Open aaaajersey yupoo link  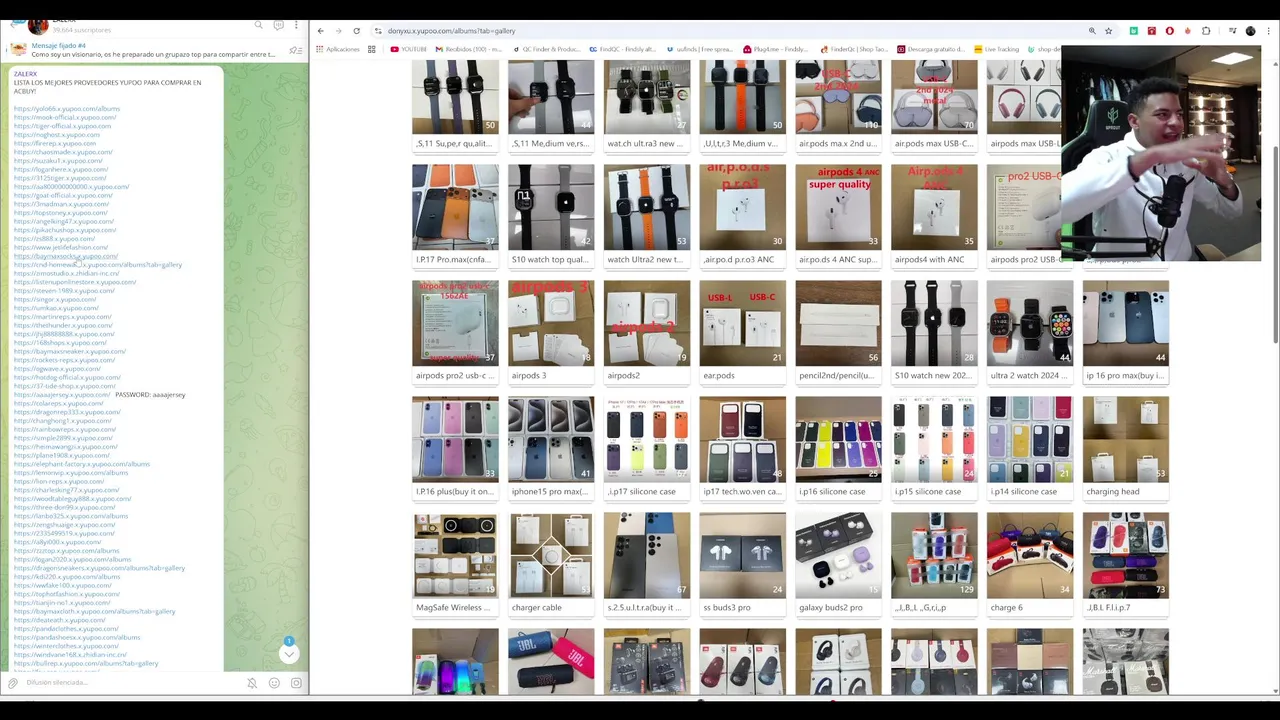pyautogui.click(x=62, y=395)
